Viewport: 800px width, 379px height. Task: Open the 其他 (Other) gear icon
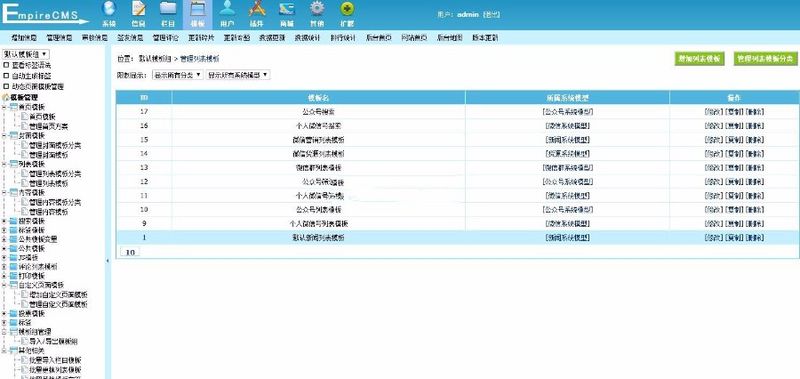coord(317,9)
